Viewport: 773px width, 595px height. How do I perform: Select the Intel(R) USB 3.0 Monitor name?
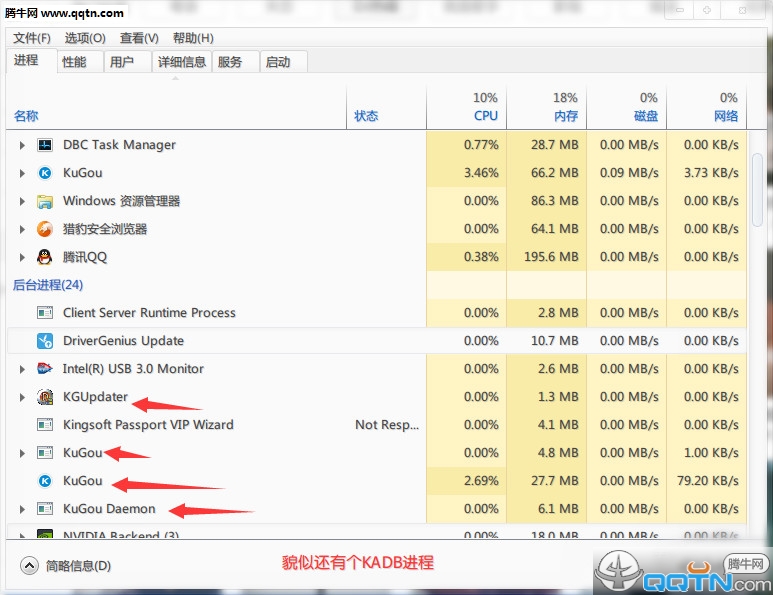tap(133, 369)
